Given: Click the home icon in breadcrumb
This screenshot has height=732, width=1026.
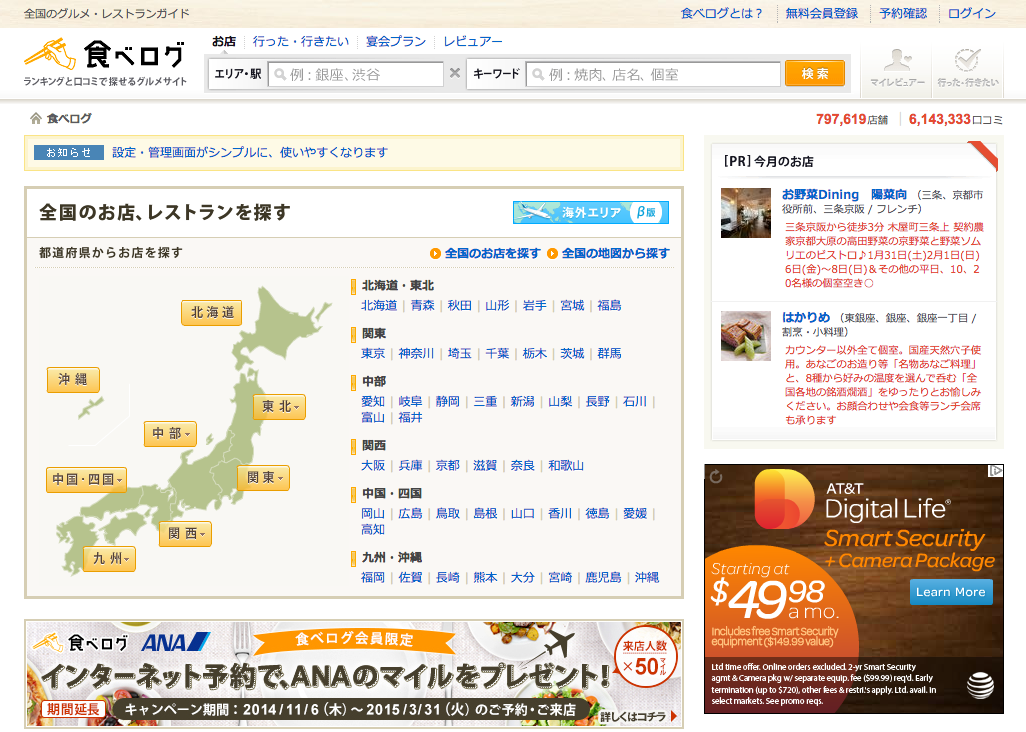Looking at the screenshot, I should click(x=36, y=119).
